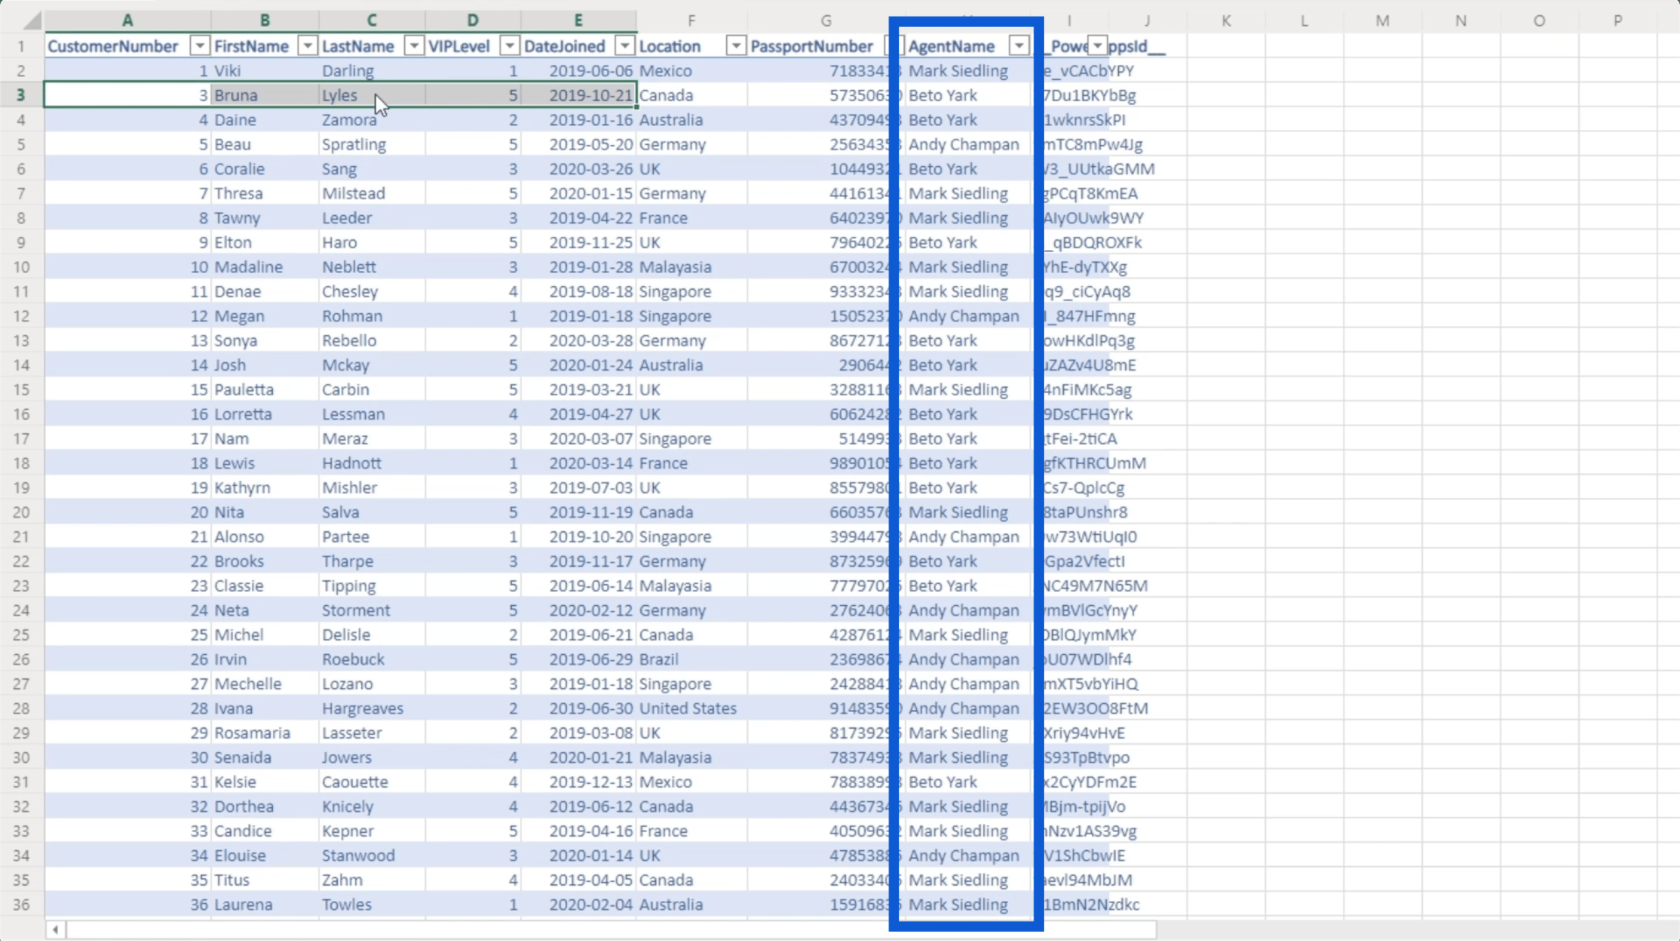
Task: Click the cell containing 'Hadnott'
Action: click(372, 463)
